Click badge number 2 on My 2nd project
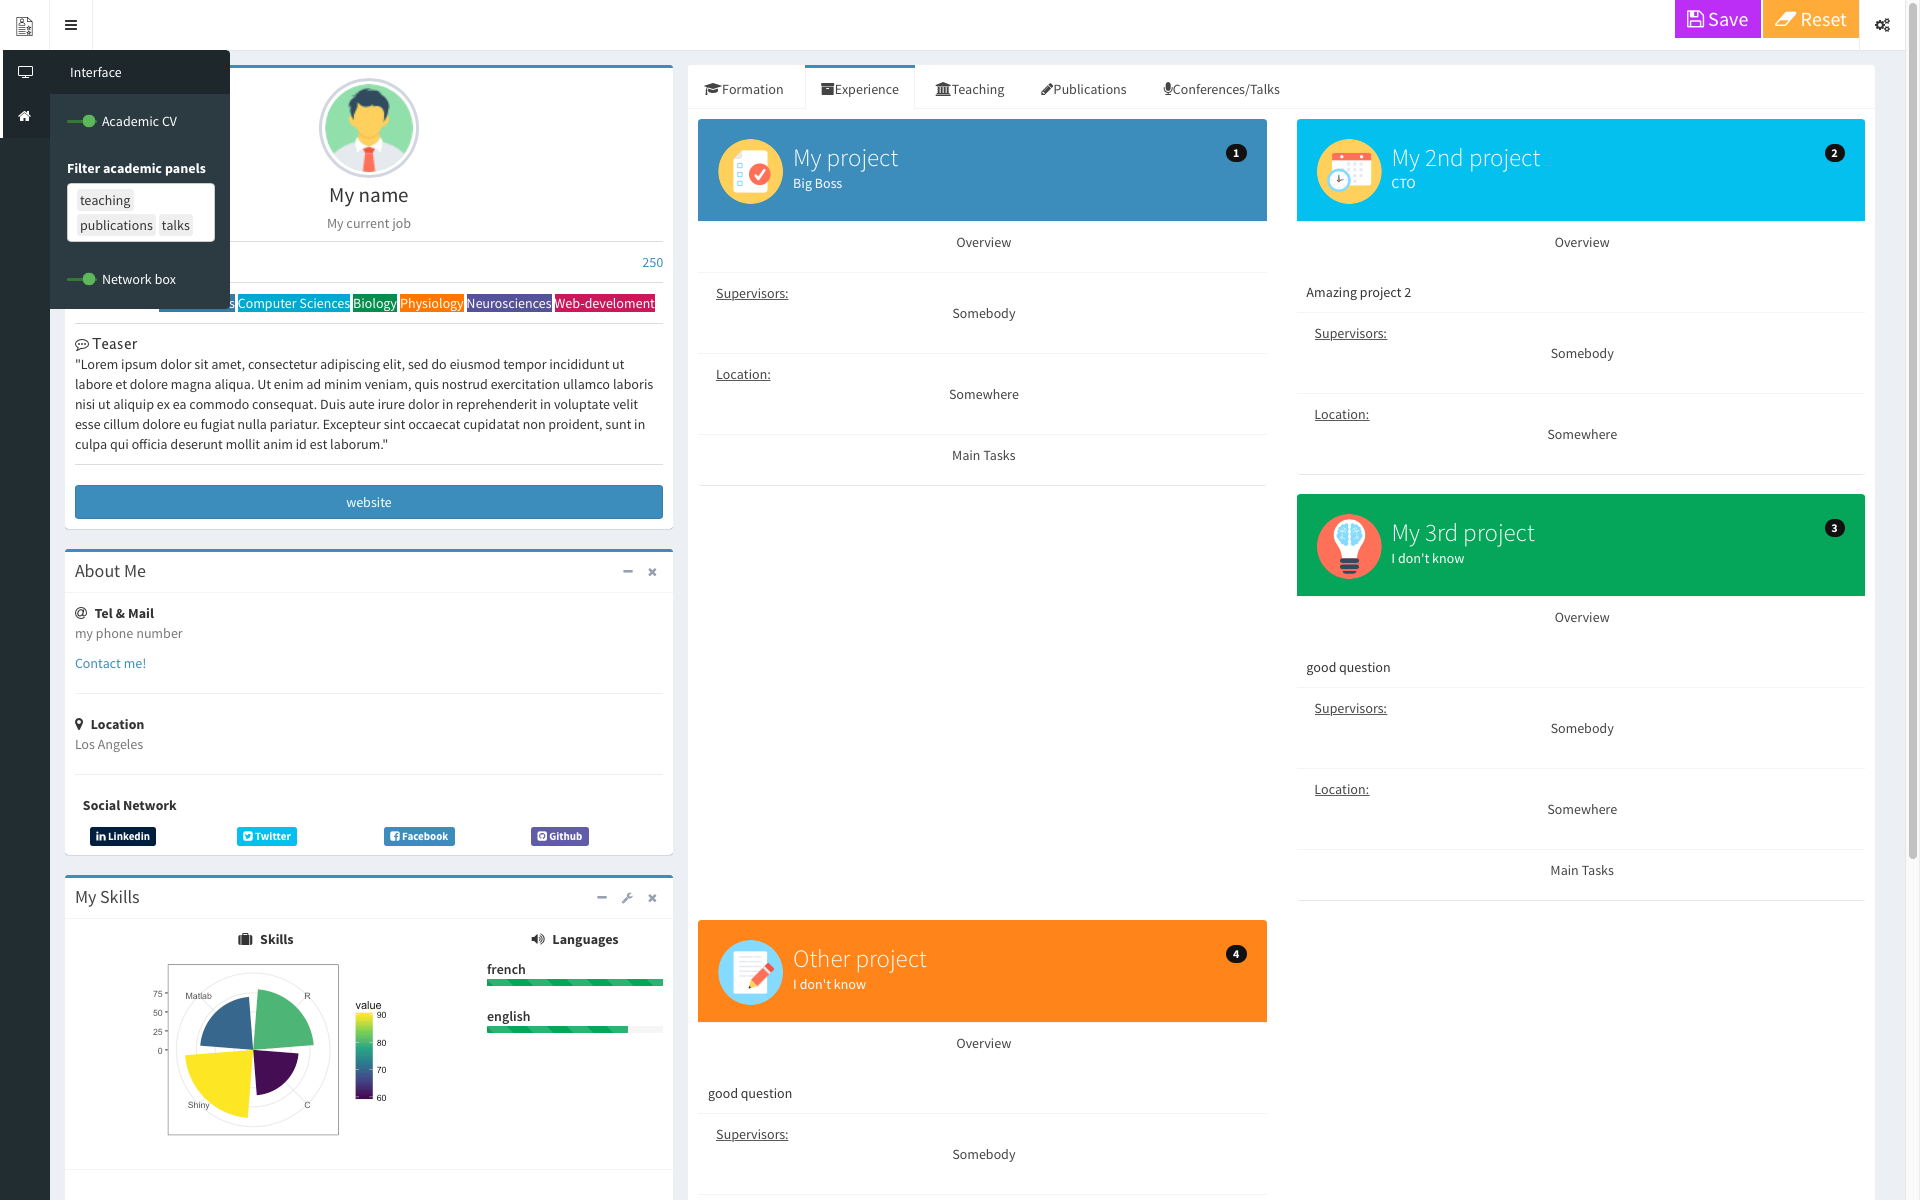The height and width of the screenshot is (1200, 1920). [x=1834, y=153]
